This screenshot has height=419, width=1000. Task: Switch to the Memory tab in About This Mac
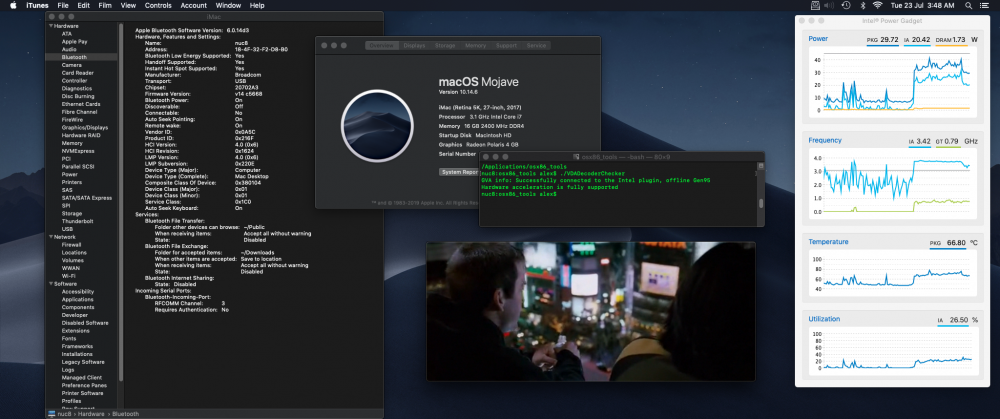coord(475,45)
